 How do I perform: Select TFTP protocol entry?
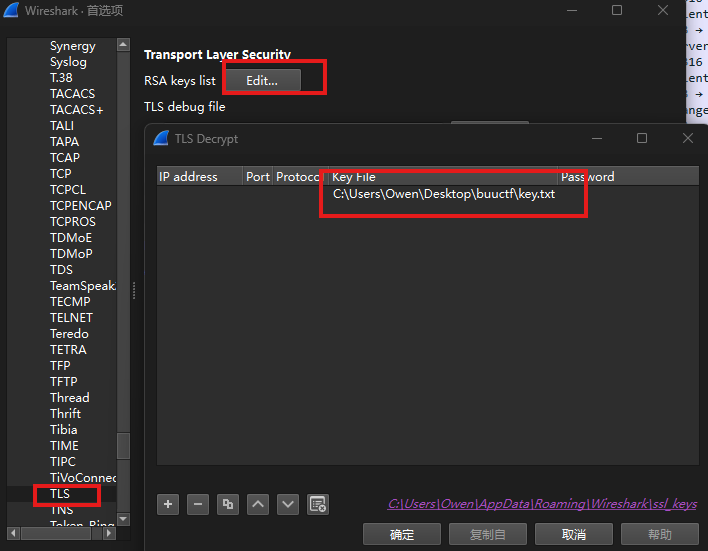click(x=64, y=382)
